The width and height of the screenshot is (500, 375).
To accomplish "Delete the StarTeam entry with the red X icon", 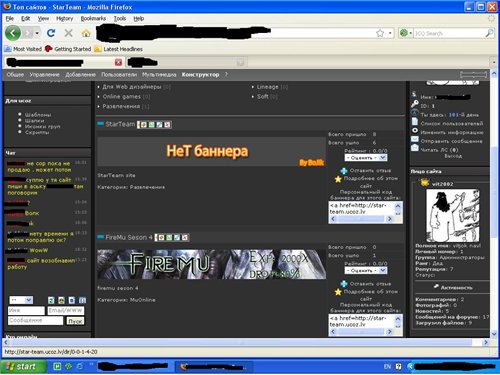I will (167, 124).
